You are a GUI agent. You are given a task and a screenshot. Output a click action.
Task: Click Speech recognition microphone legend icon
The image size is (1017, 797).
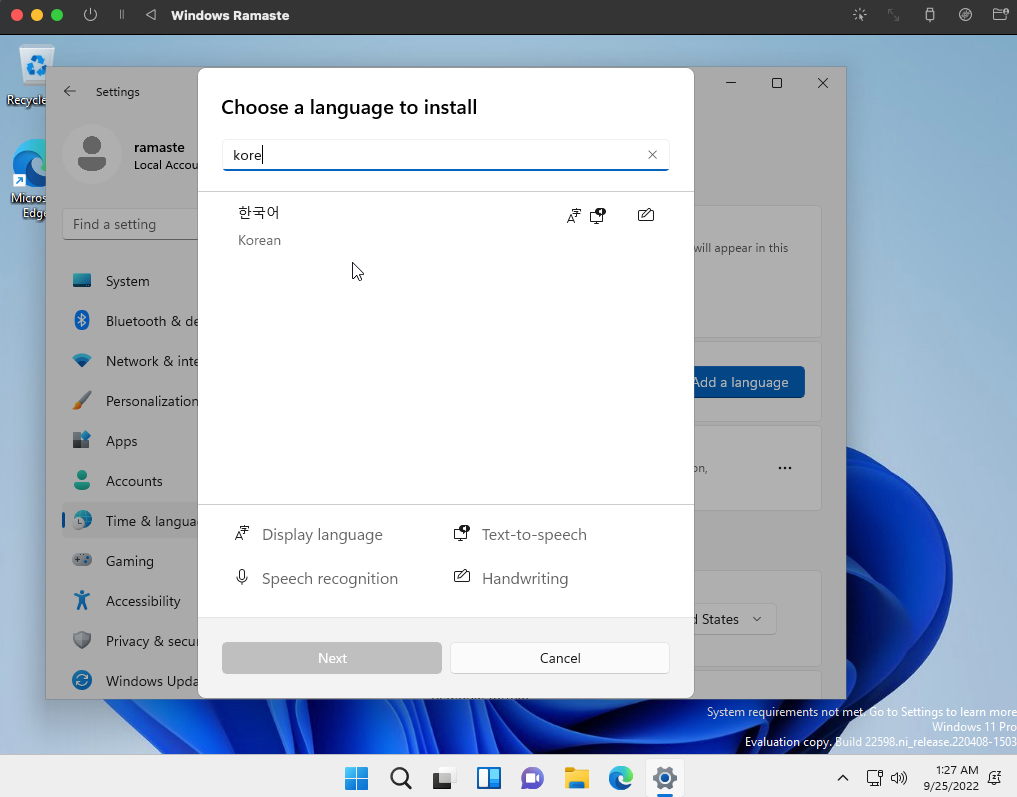point(242,577)
